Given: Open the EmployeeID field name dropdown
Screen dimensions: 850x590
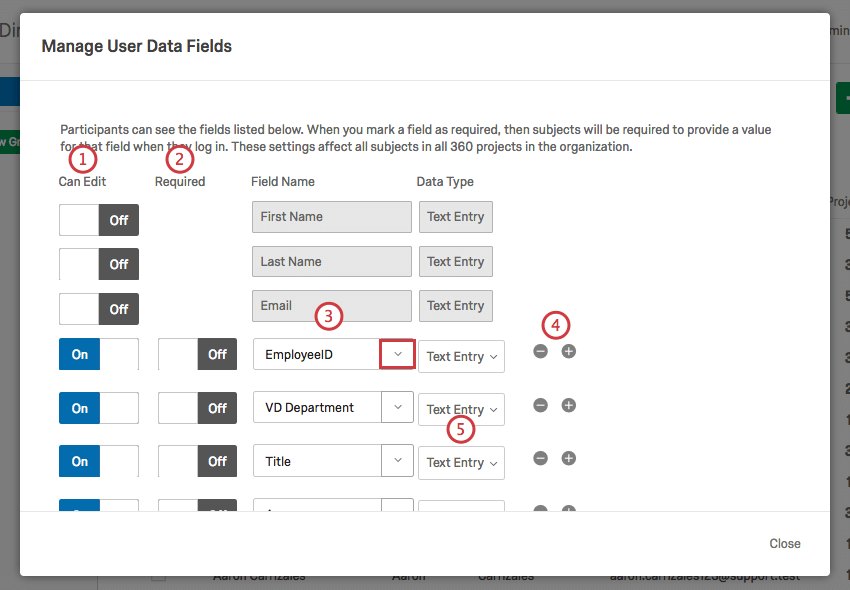Looking at the screenshot, I should tap(397, 354).
